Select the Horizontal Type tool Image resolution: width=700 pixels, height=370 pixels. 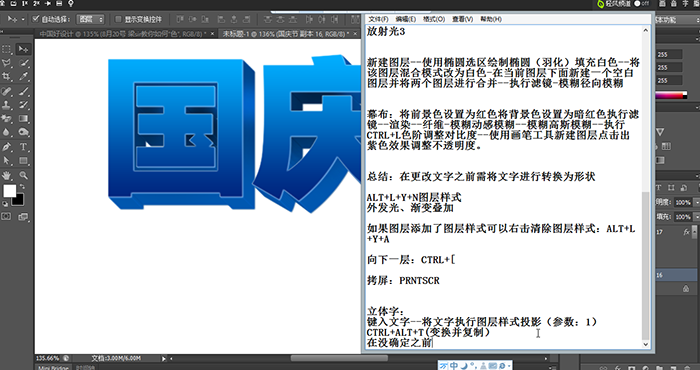(x=23, y=147)
